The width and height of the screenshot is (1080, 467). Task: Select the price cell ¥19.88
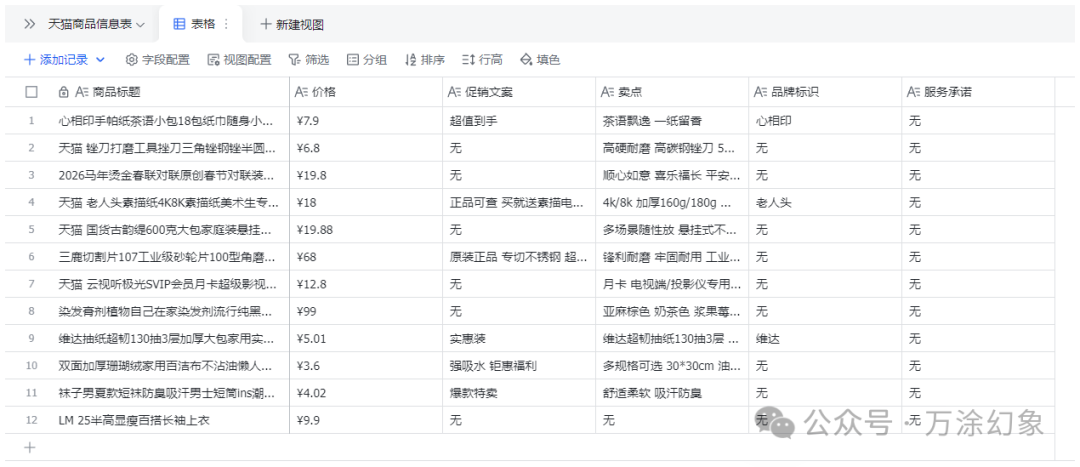(366, 229)
